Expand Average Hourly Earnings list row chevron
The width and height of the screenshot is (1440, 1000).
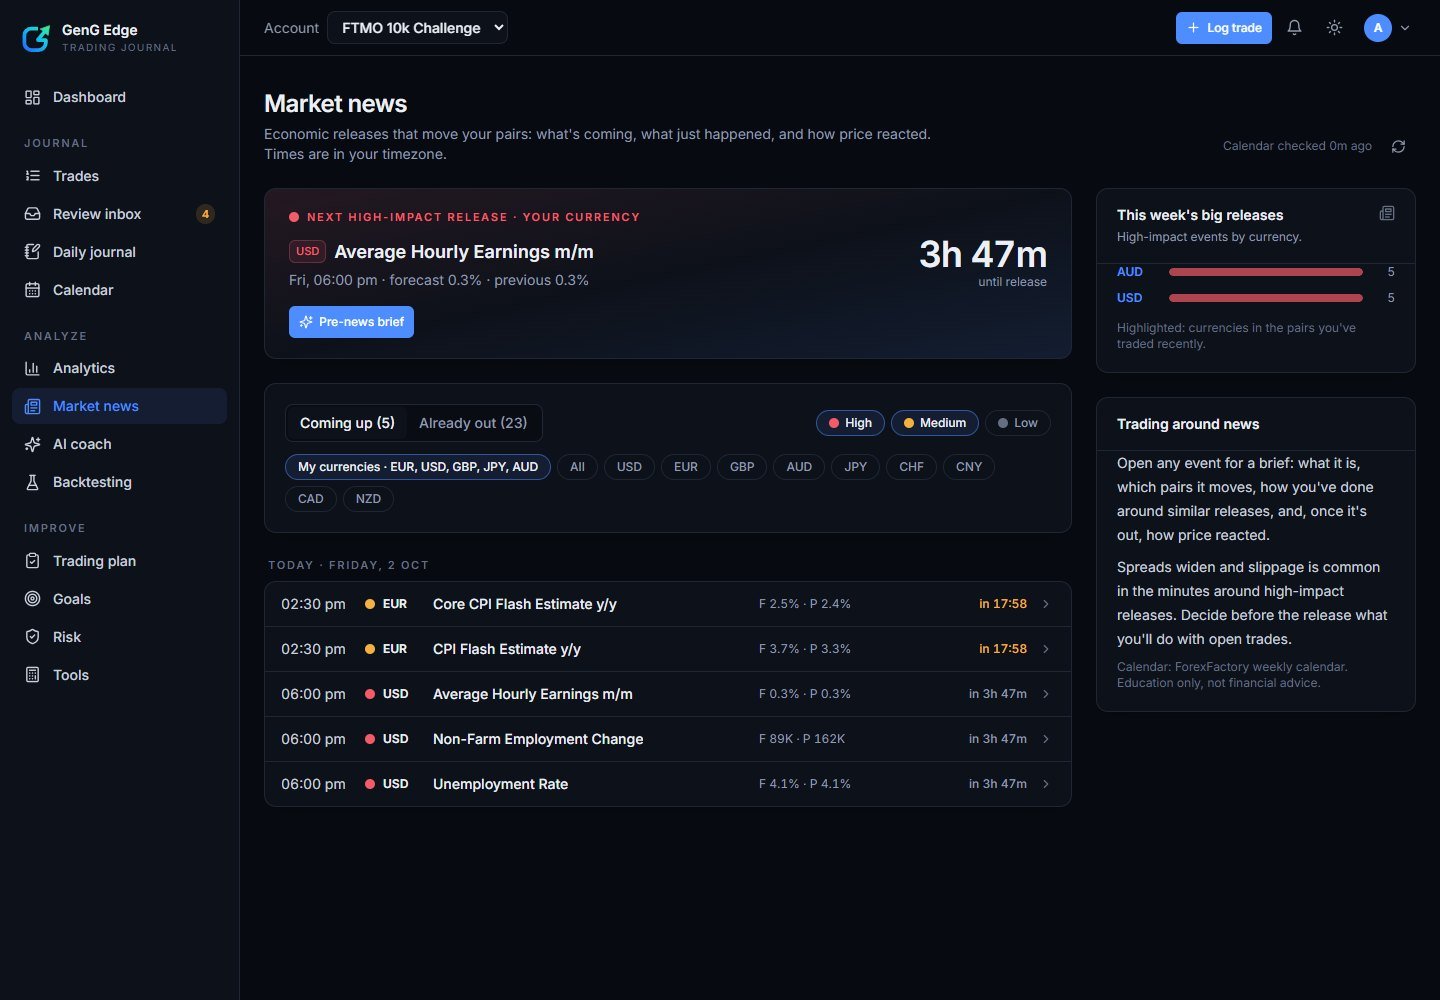tap(1046, 694)
